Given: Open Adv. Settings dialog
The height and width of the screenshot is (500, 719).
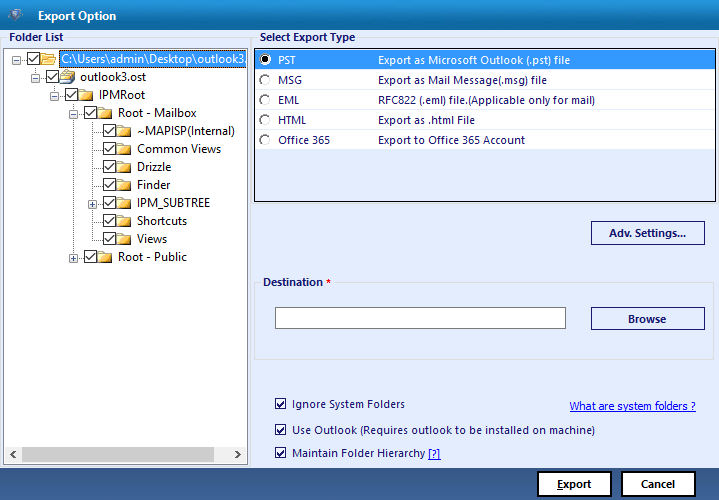Looking at the screenshot, I should click(647, 233).
